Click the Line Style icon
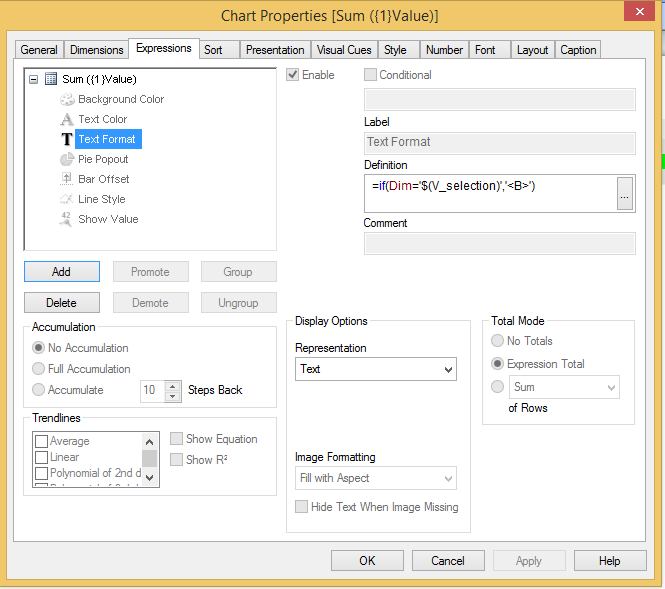Viewport: 665px width, 589px height. 67,199
